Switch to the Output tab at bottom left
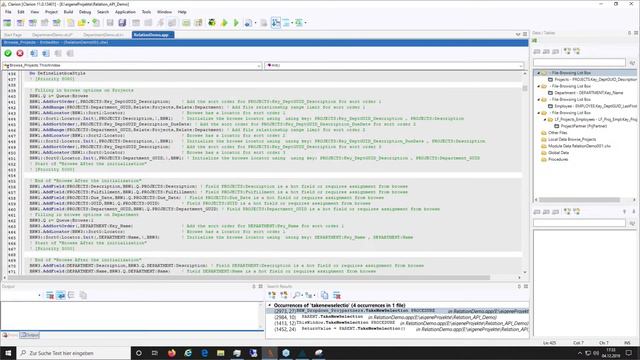 30,335
